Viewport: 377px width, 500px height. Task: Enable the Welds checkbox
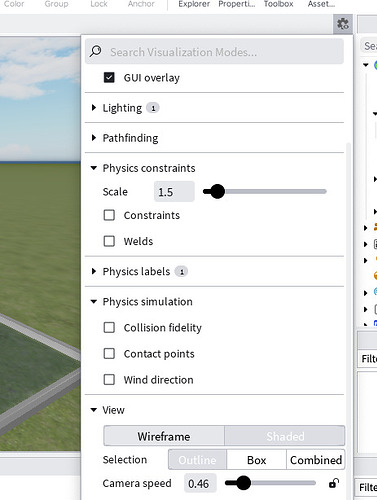click(x=109, y=241)
